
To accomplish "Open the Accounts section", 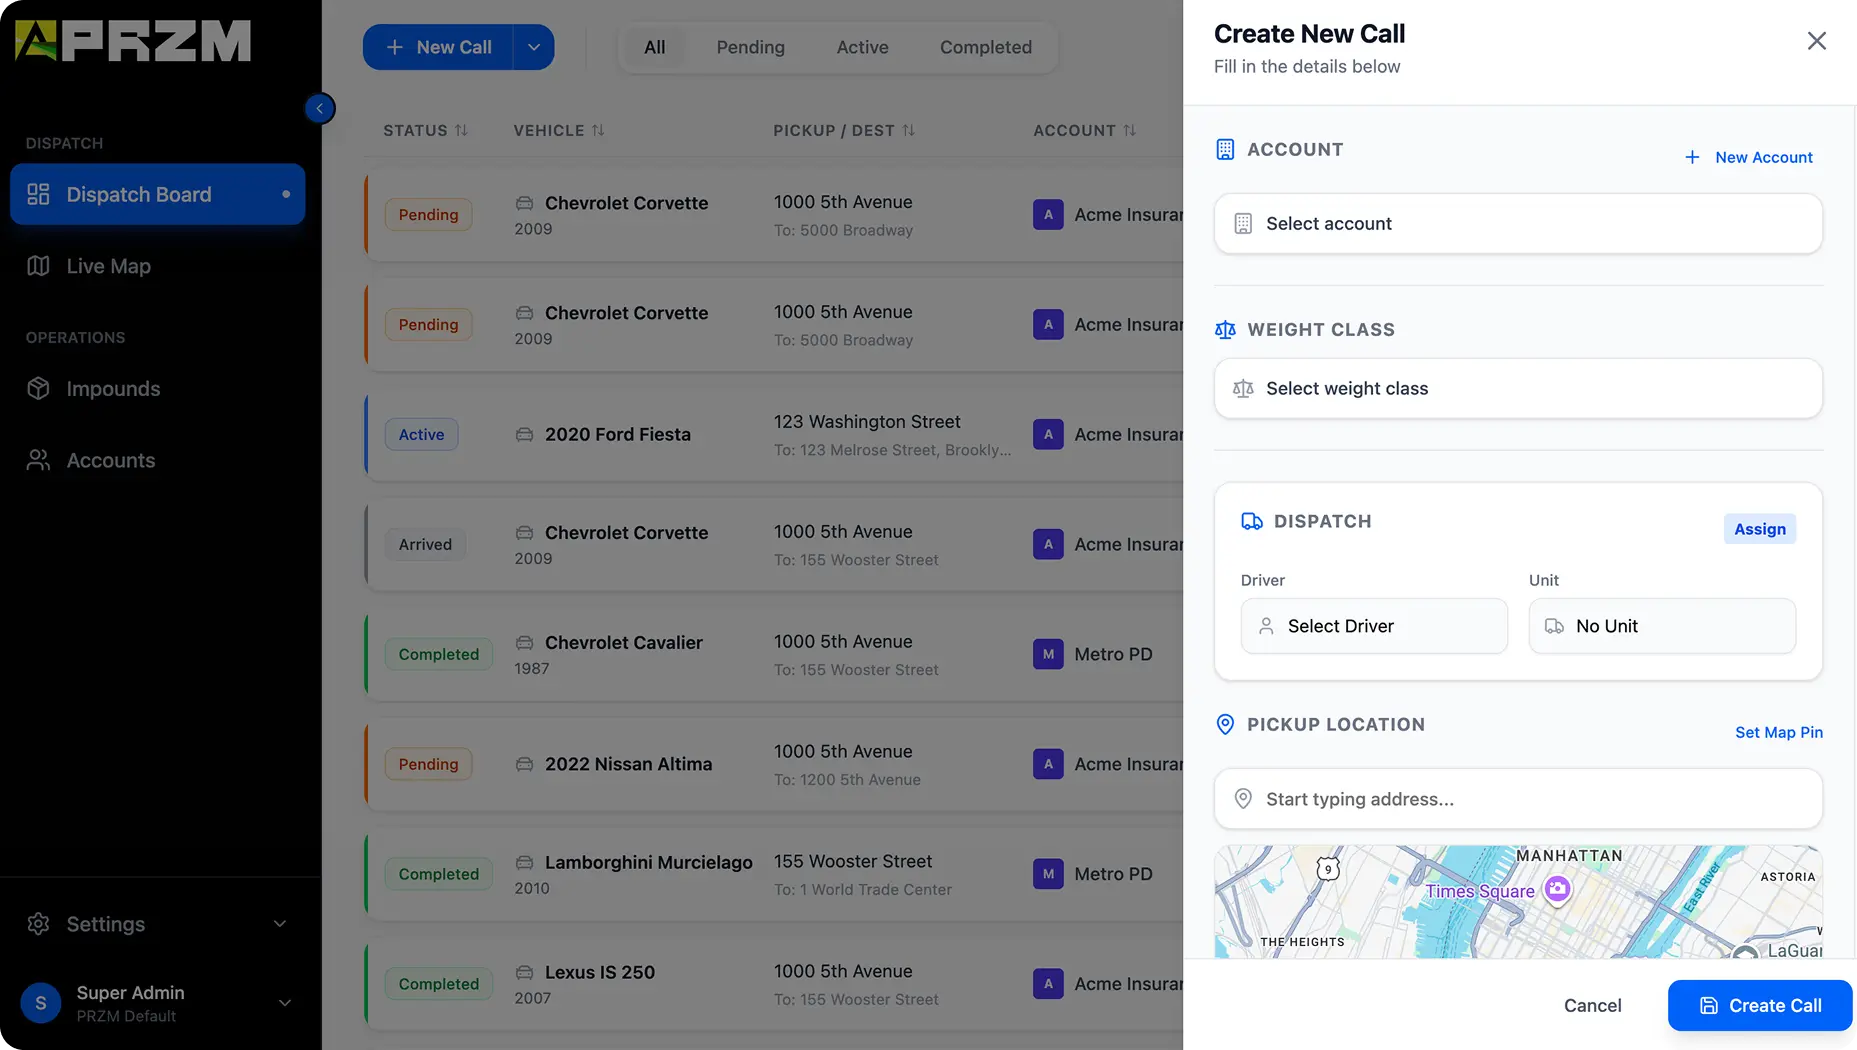I will (110, 460).
